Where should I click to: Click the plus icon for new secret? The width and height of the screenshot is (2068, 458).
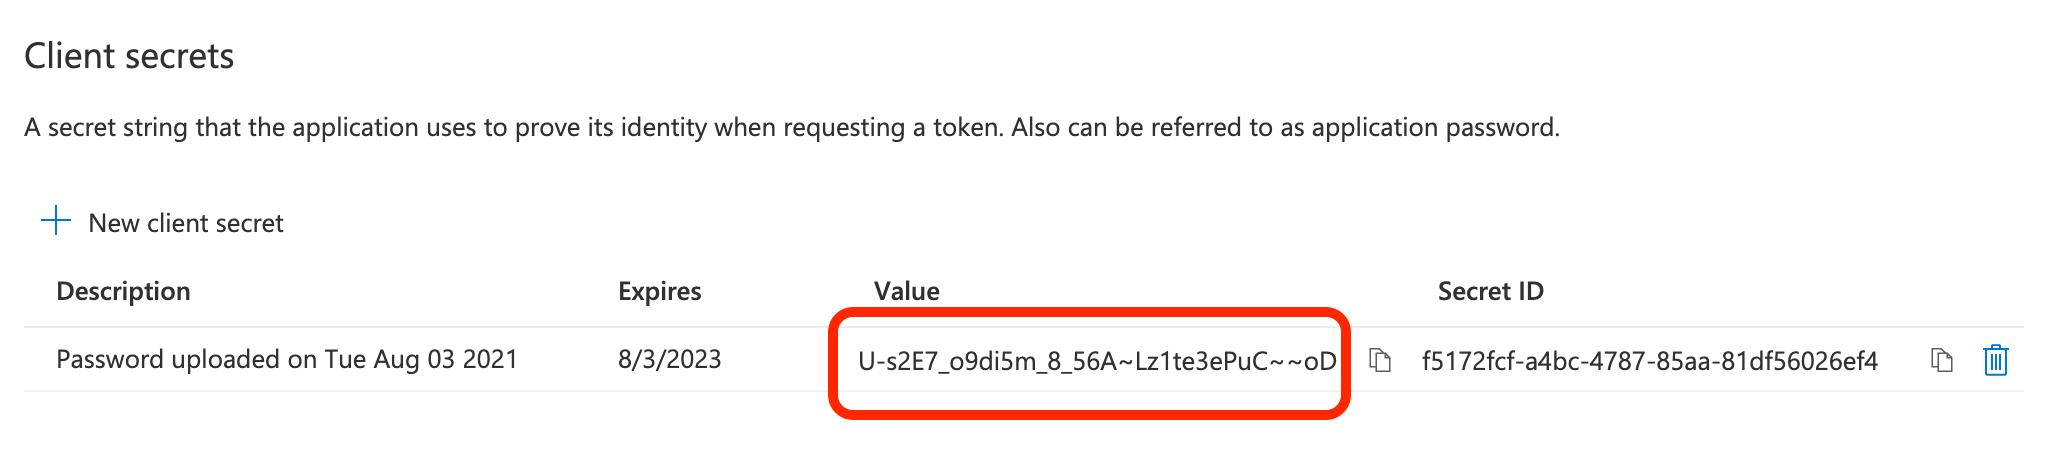click(x=56, y=221)
